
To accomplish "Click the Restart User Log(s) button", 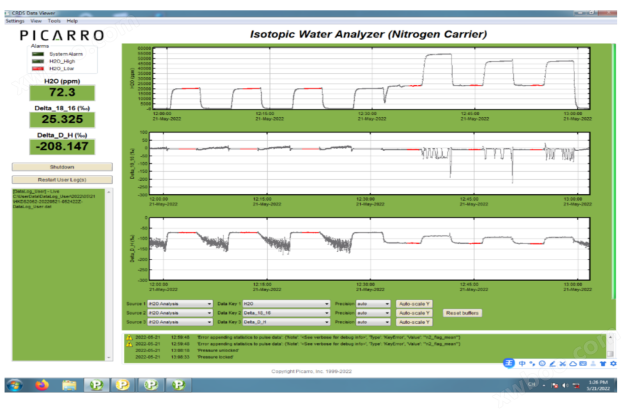I will 62,180.
